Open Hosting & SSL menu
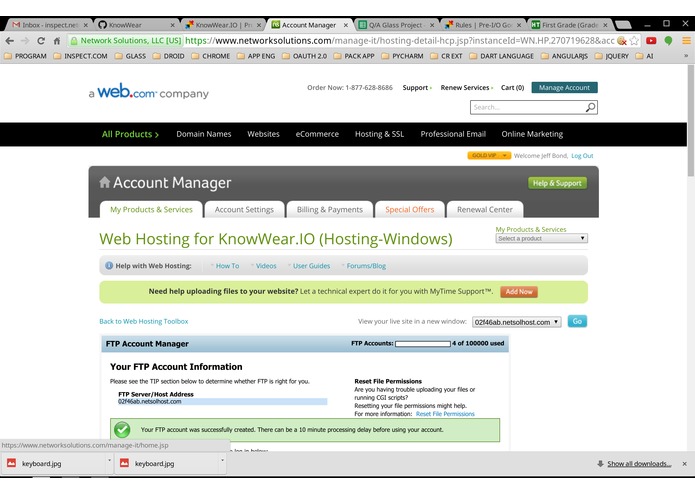 (379, 134)
